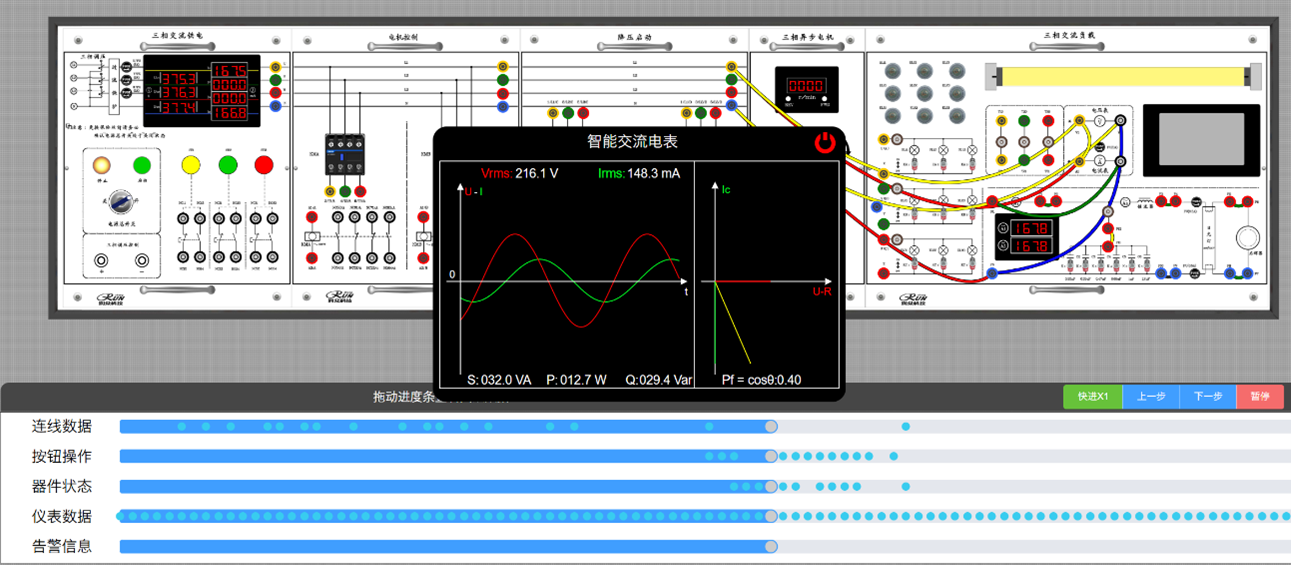Click the 快进X1 fast-forward button
1291x565 pixels.
(x=1092, y=397)
